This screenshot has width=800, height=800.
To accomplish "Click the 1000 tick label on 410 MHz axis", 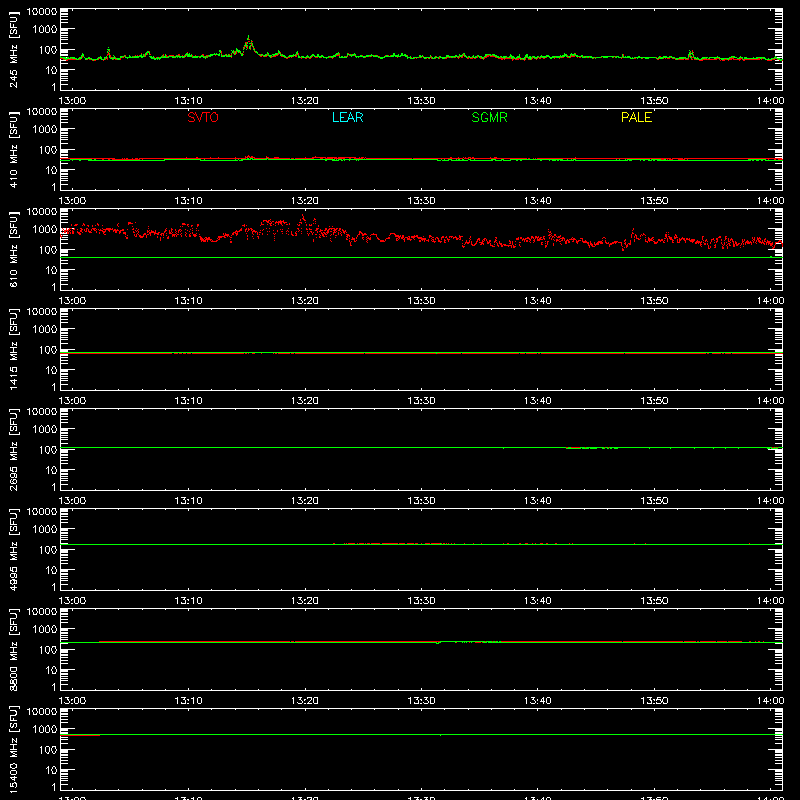I will [45, 130].
